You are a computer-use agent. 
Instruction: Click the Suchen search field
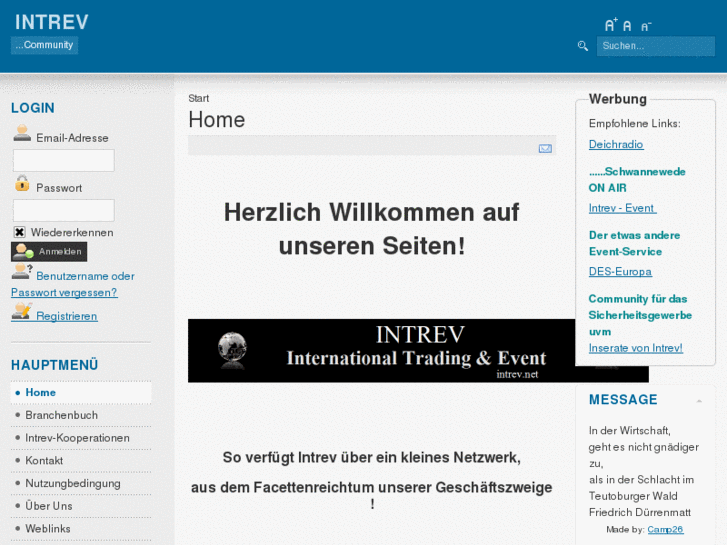pos(656,46)
